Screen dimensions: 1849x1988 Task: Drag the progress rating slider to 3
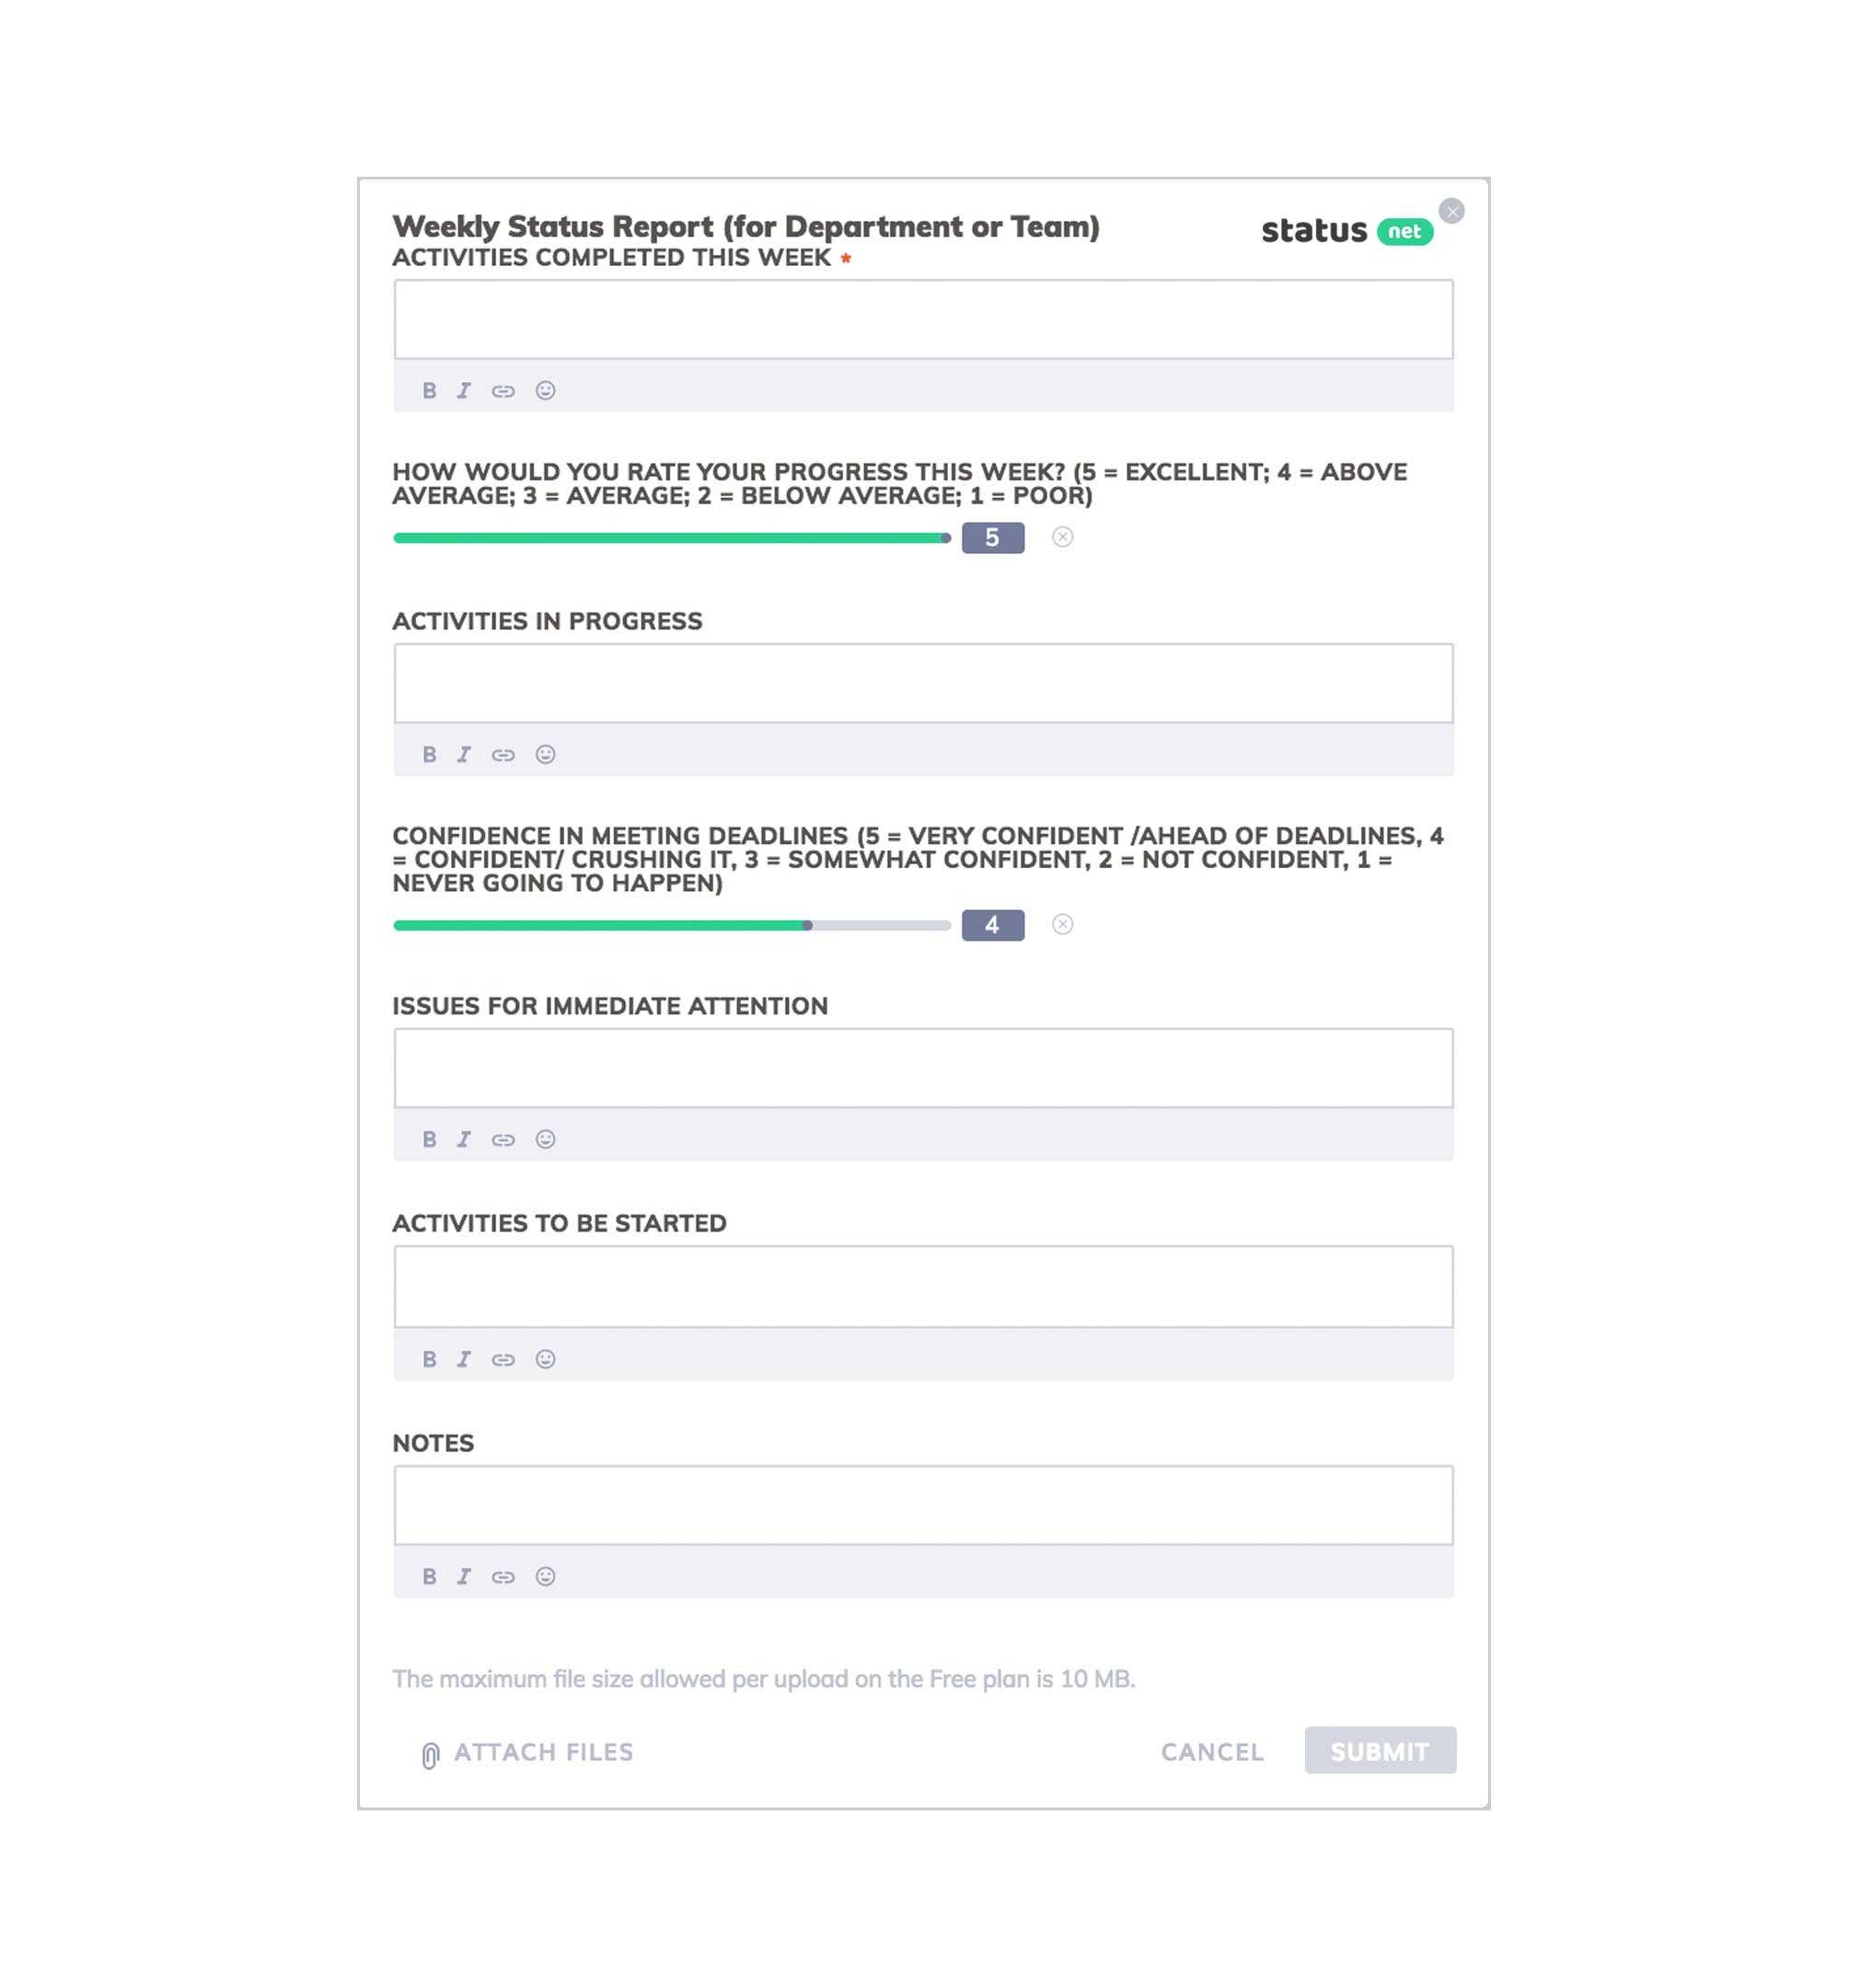click(675, 537)
